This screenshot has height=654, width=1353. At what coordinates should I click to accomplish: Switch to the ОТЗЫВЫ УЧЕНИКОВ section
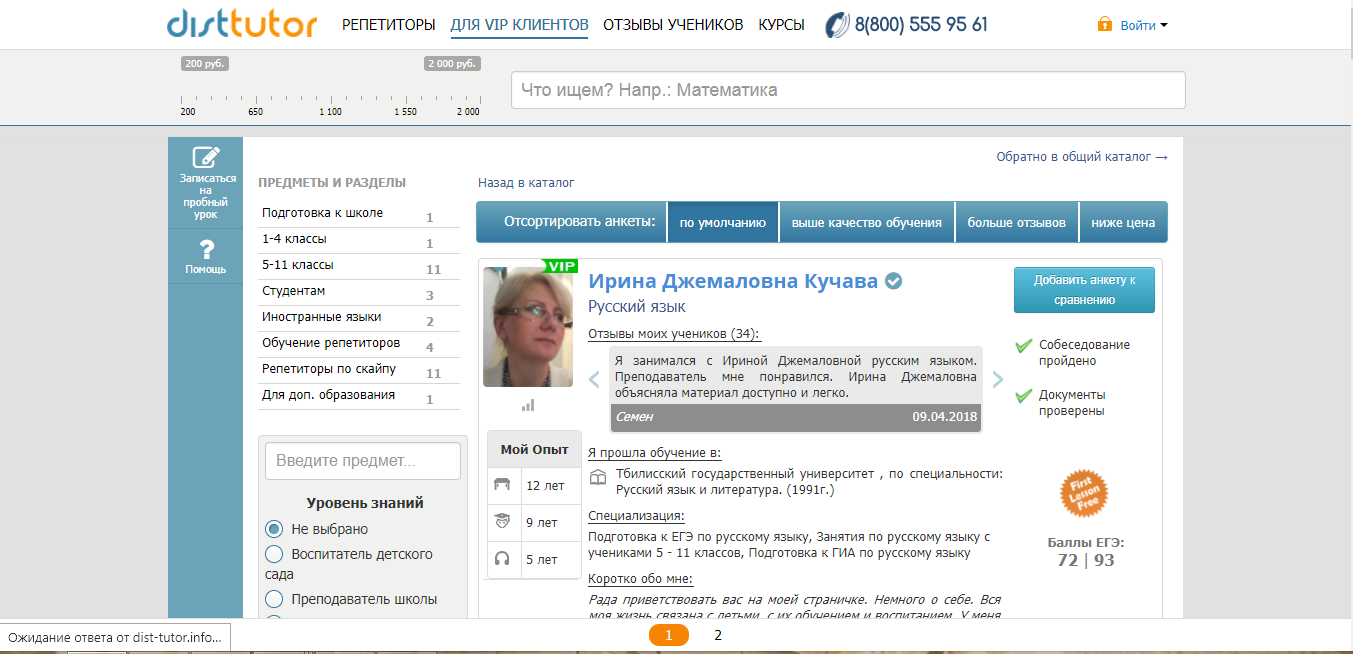click(x=673, y=24)
